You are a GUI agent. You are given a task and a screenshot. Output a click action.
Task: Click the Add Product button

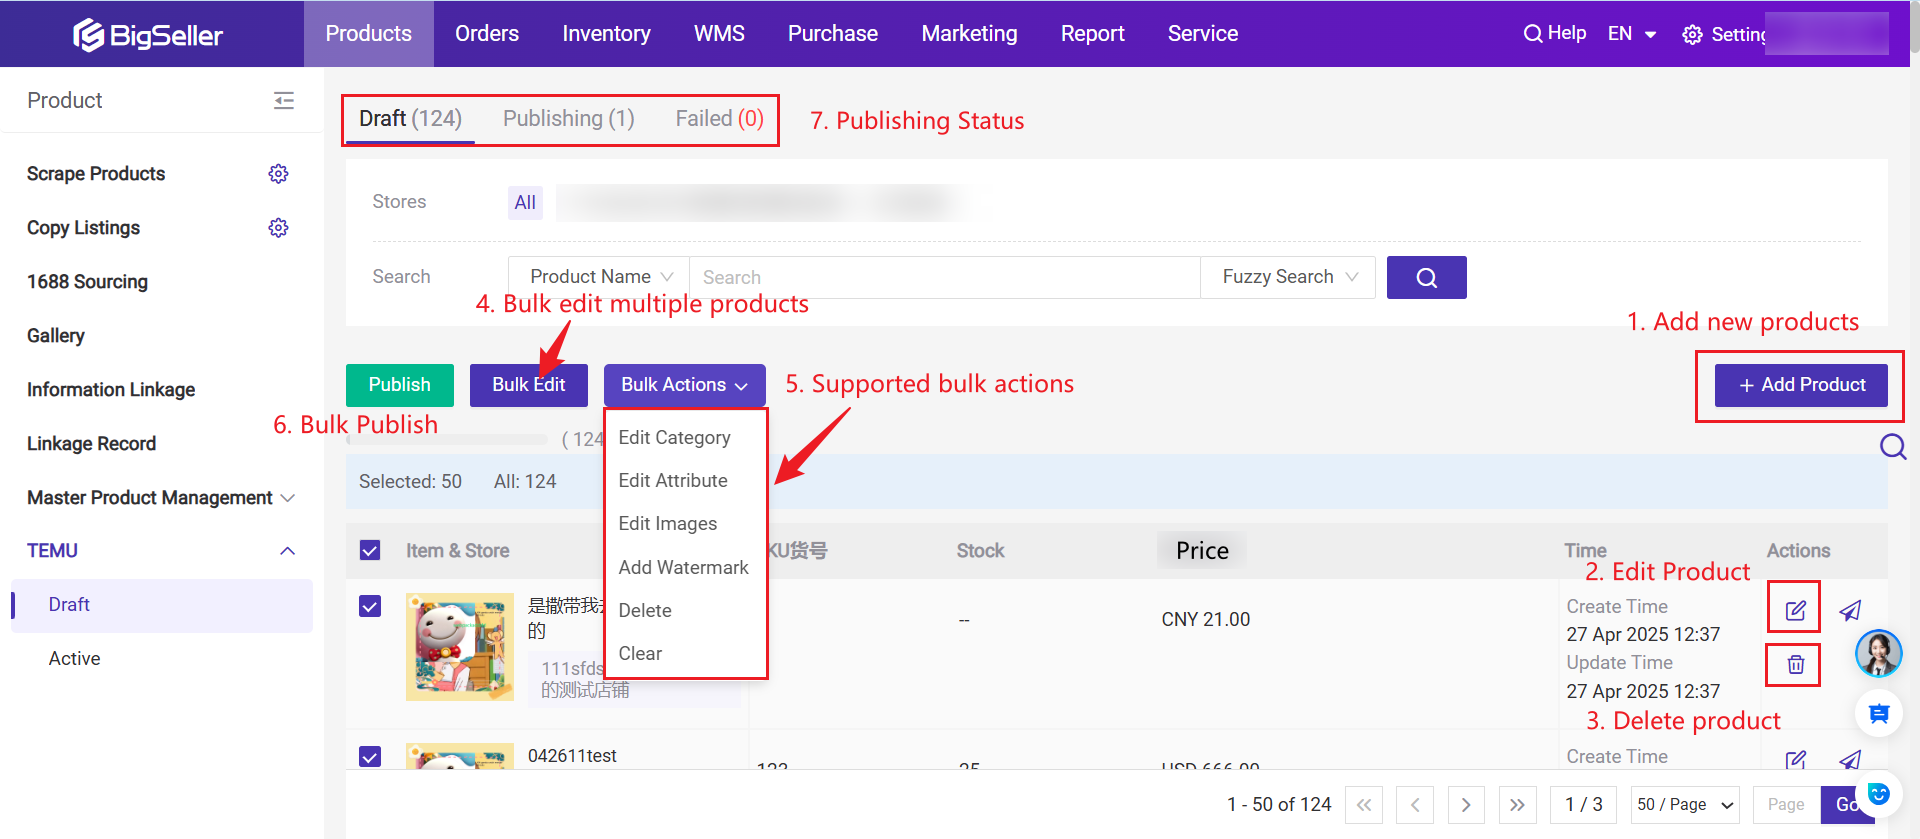(x=1801, y=385)
